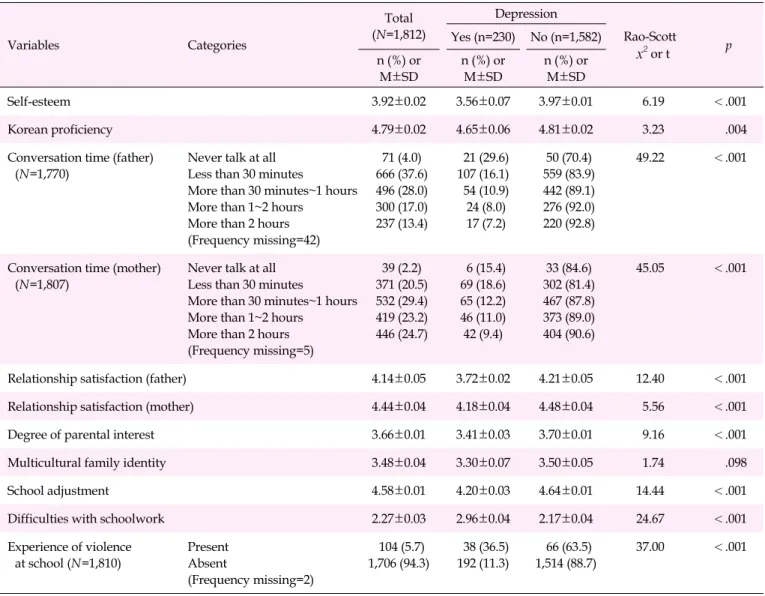This screenshot has width=765, height=596.
Task: Select the cell 17 (7.2)
Action: 486,224
